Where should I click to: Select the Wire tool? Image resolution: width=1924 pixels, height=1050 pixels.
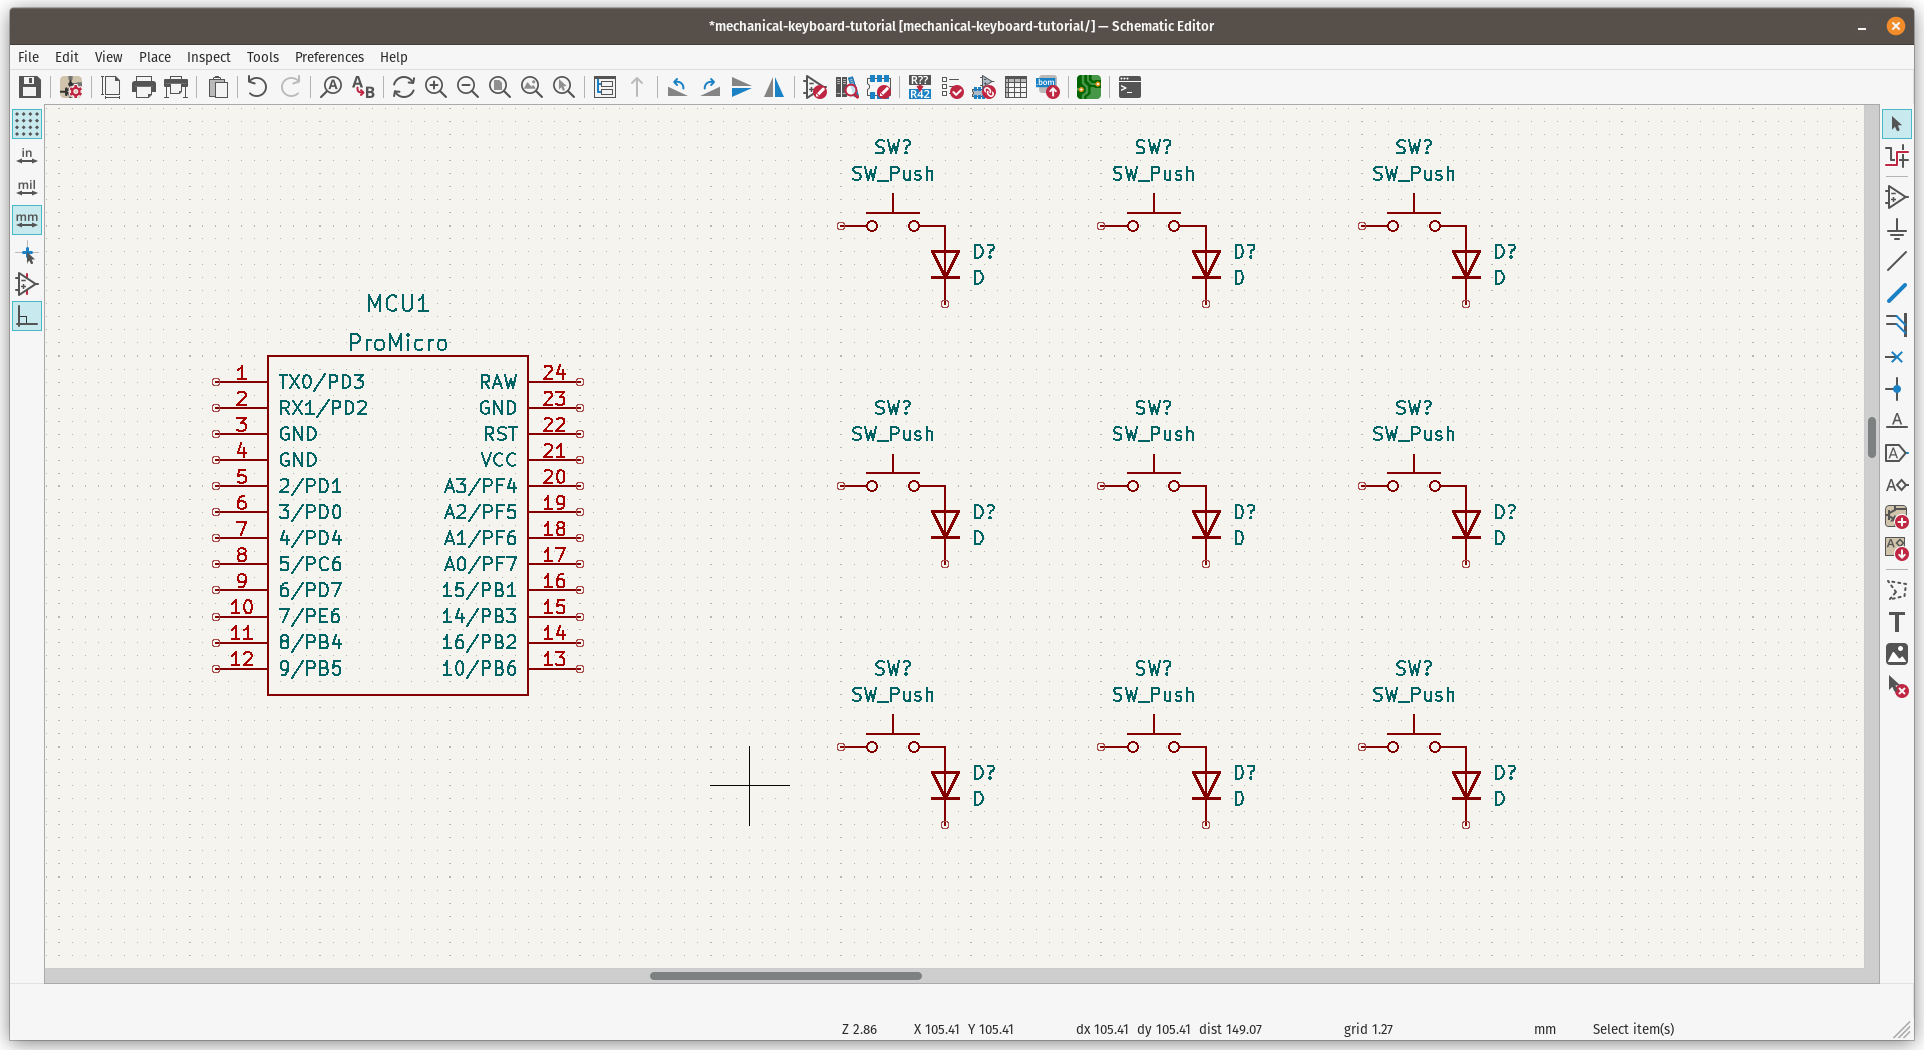pos(1896,293)
